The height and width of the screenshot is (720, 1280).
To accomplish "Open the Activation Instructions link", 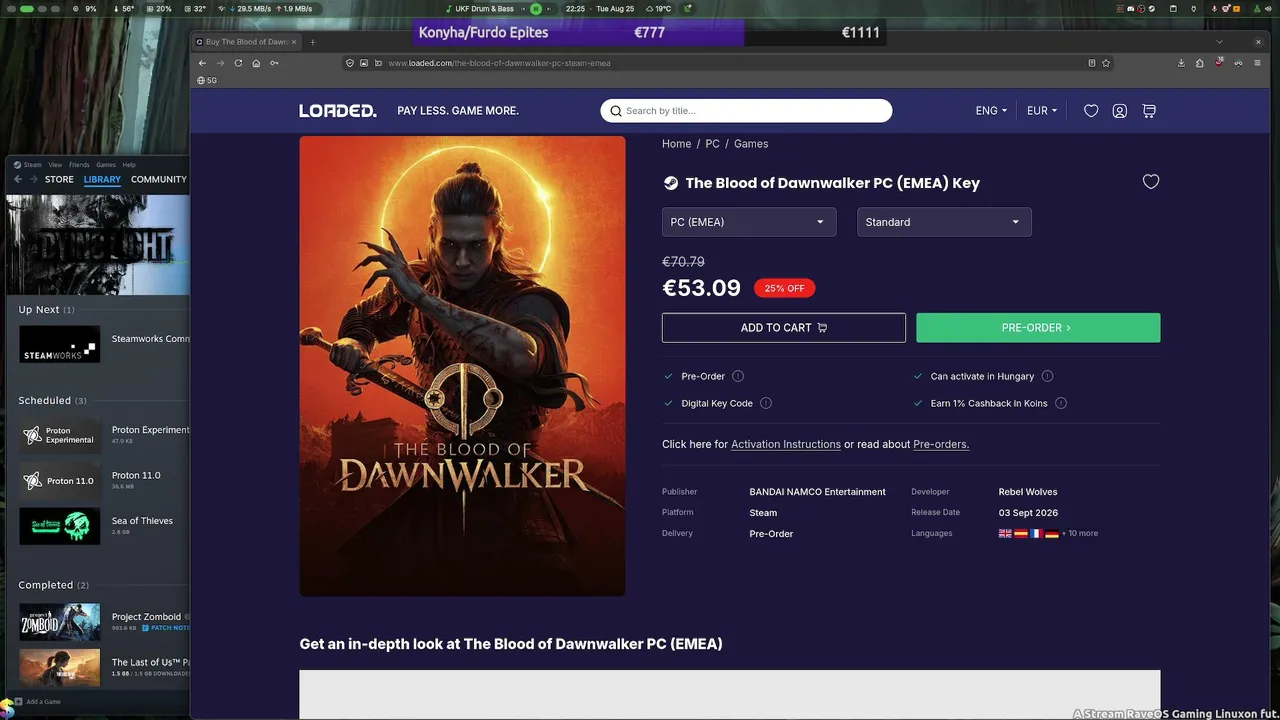I will click(x=786, y=444).
